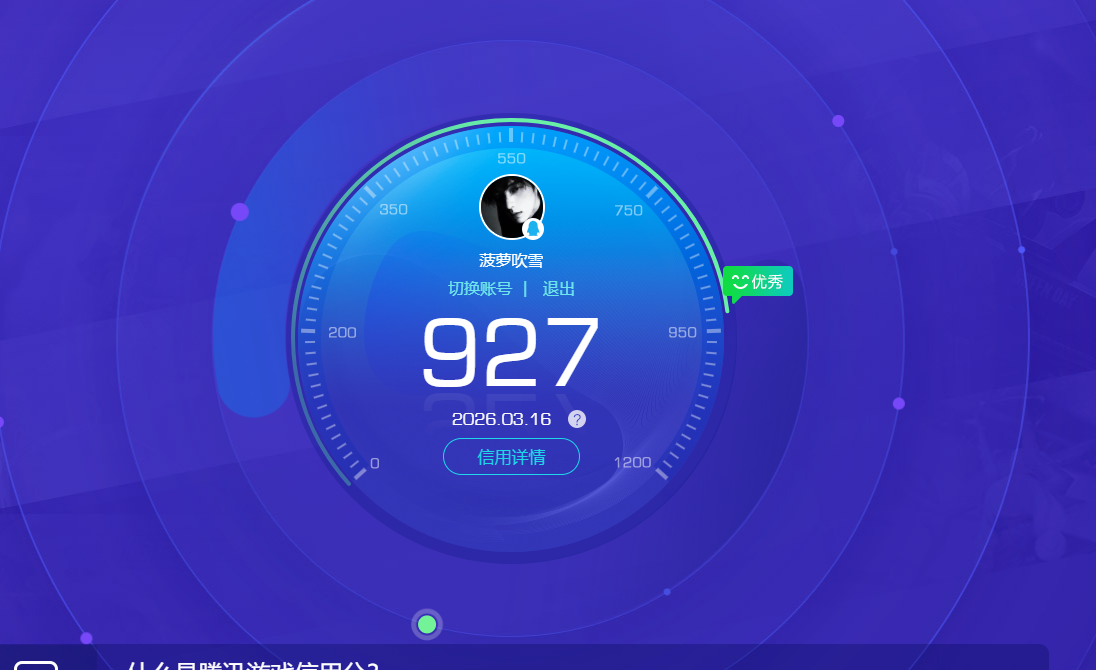
Task: Click the 0 minimum gauge label
Action: point(375,463)
